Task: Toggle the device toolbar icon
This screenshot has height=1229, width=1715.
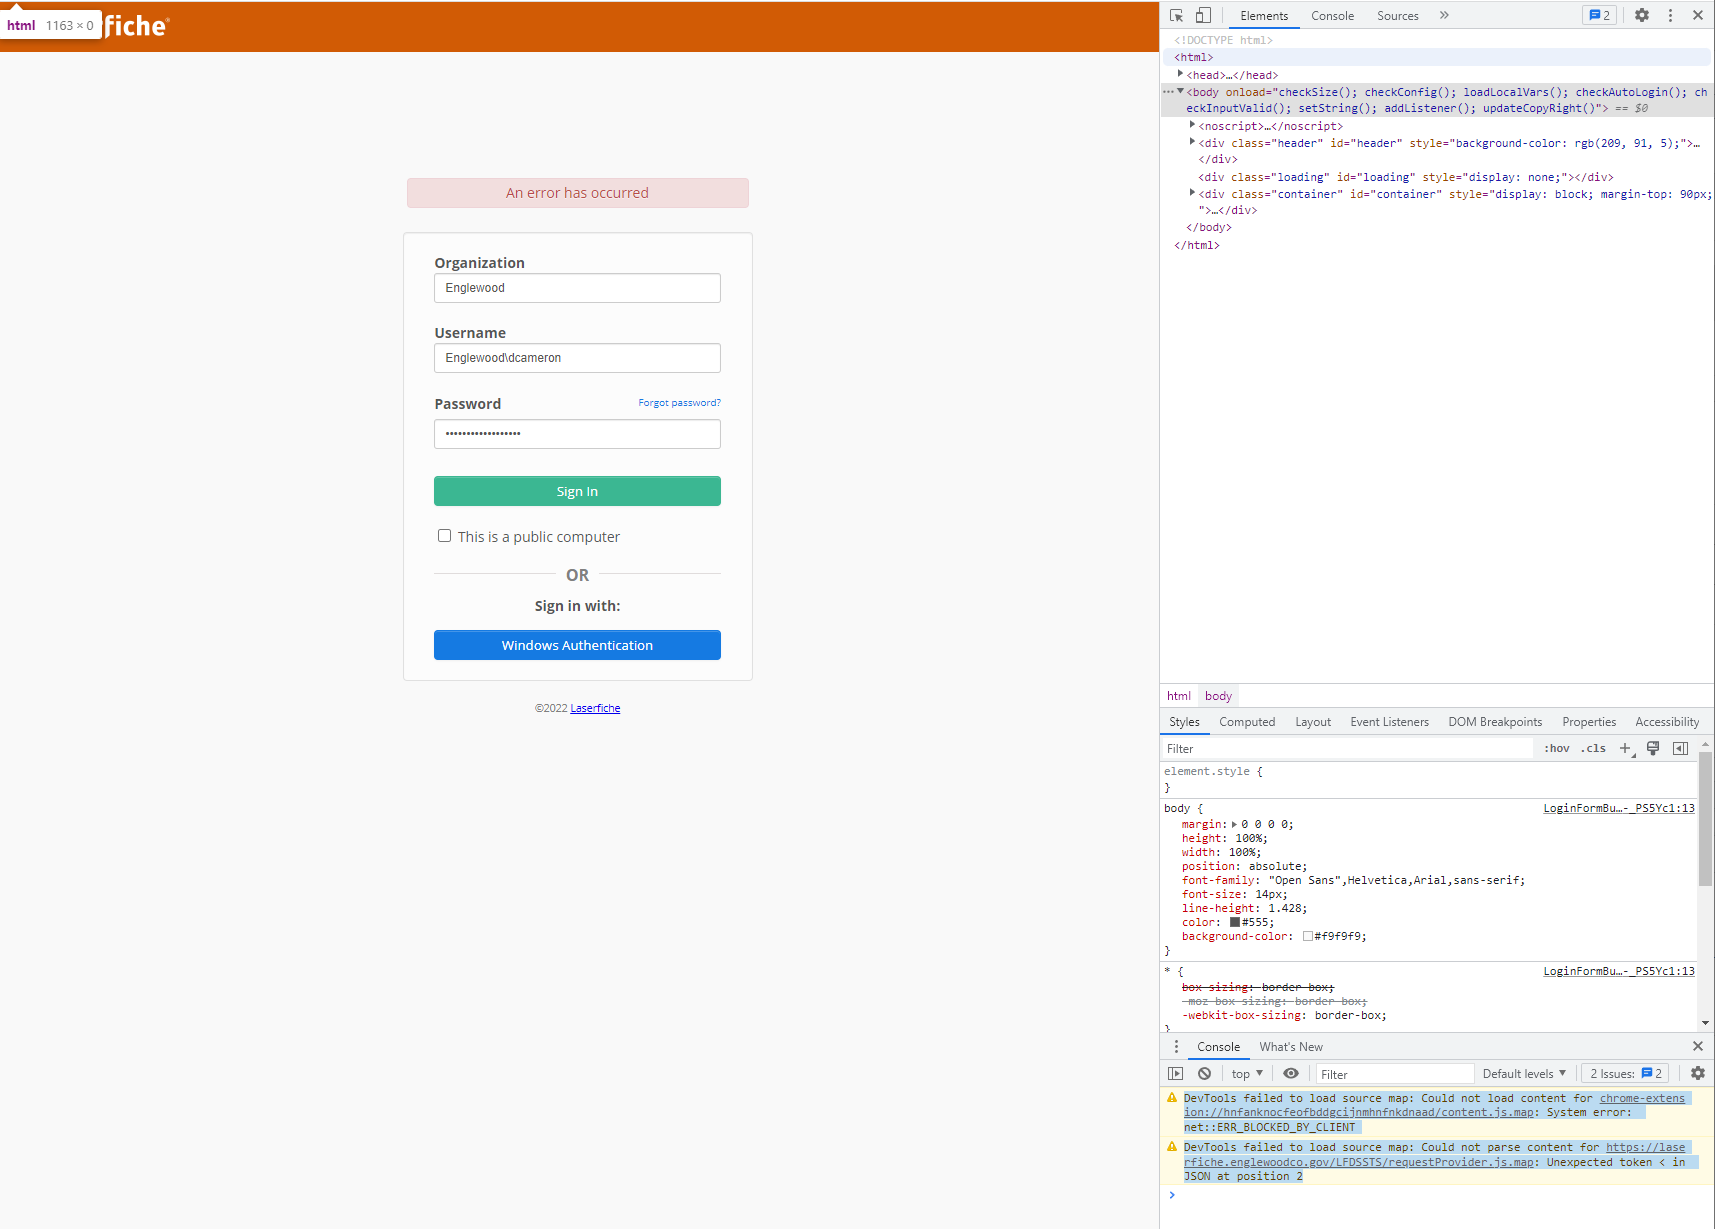Action: (x=1203, y=16)
